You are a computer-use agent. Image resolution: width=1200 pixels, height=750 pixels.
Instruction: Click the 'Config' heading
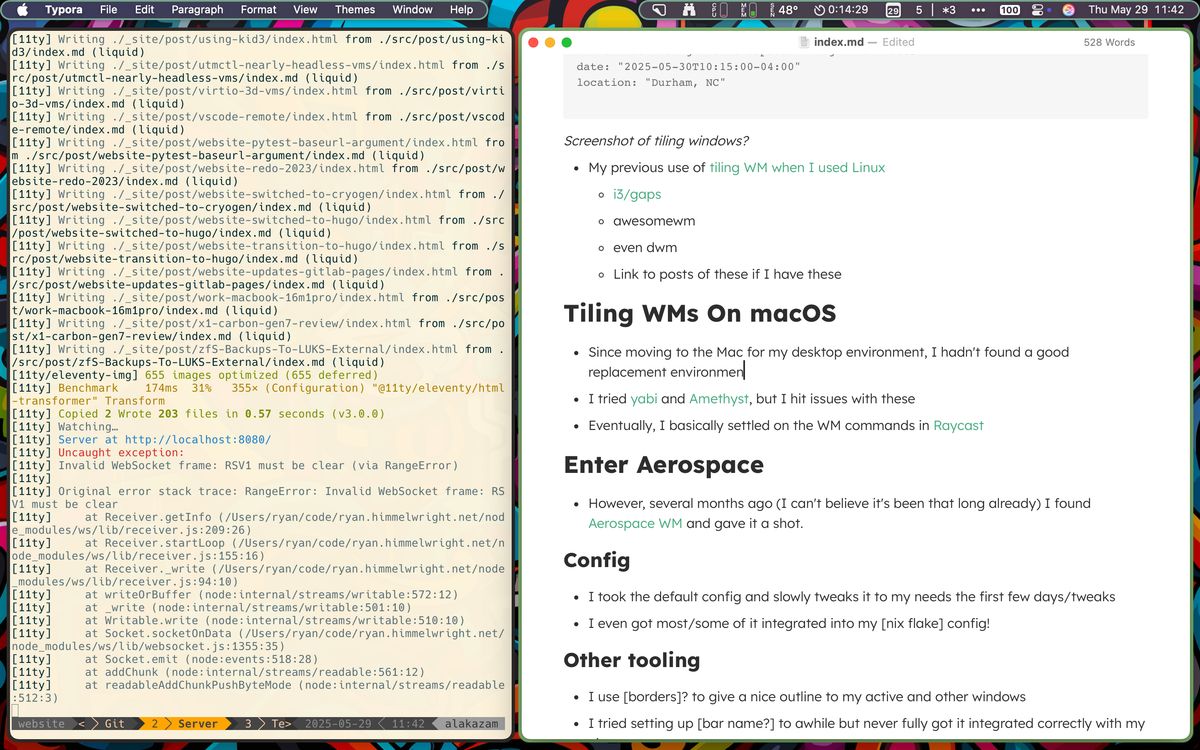click(x=596, y=560)
